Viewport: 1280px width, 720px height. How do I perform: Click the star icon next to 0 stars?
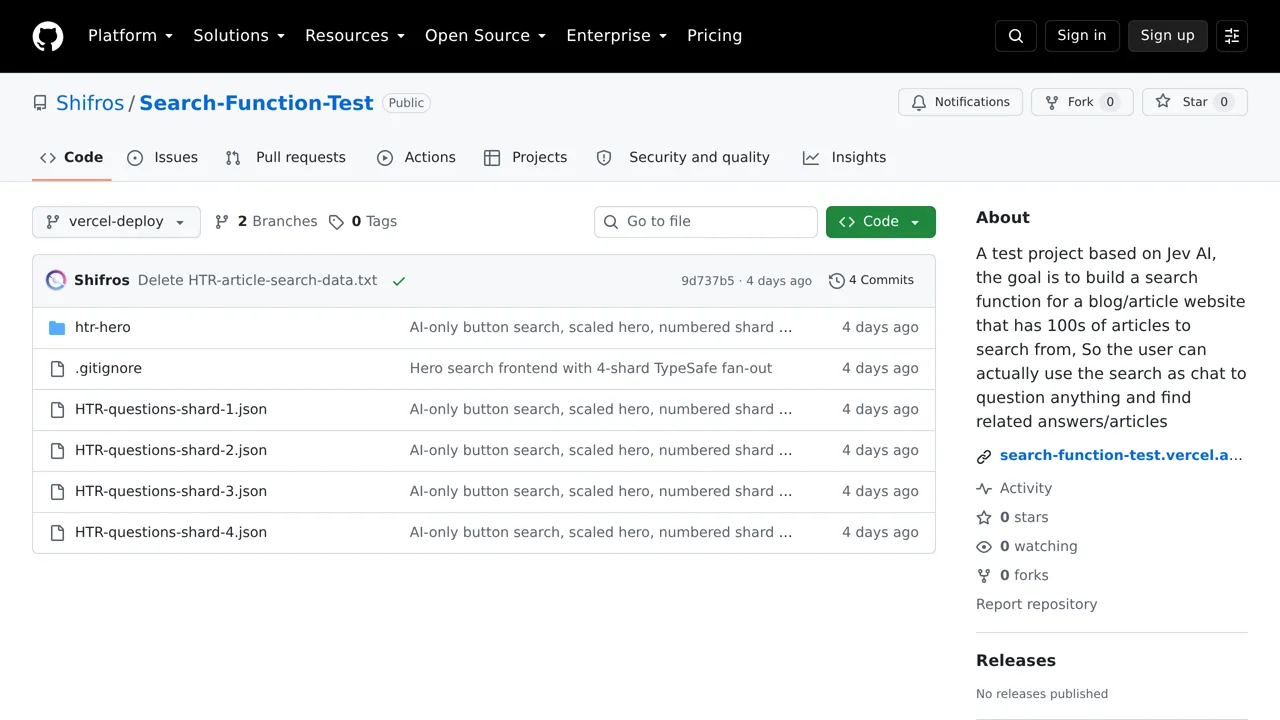tap(984, 517)
